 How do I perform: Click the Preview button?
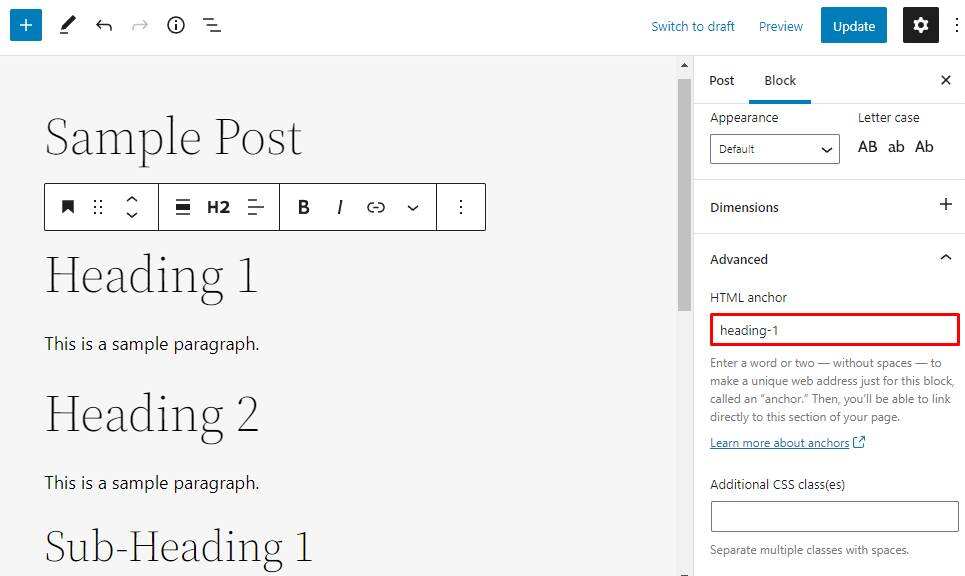(780, 26)
